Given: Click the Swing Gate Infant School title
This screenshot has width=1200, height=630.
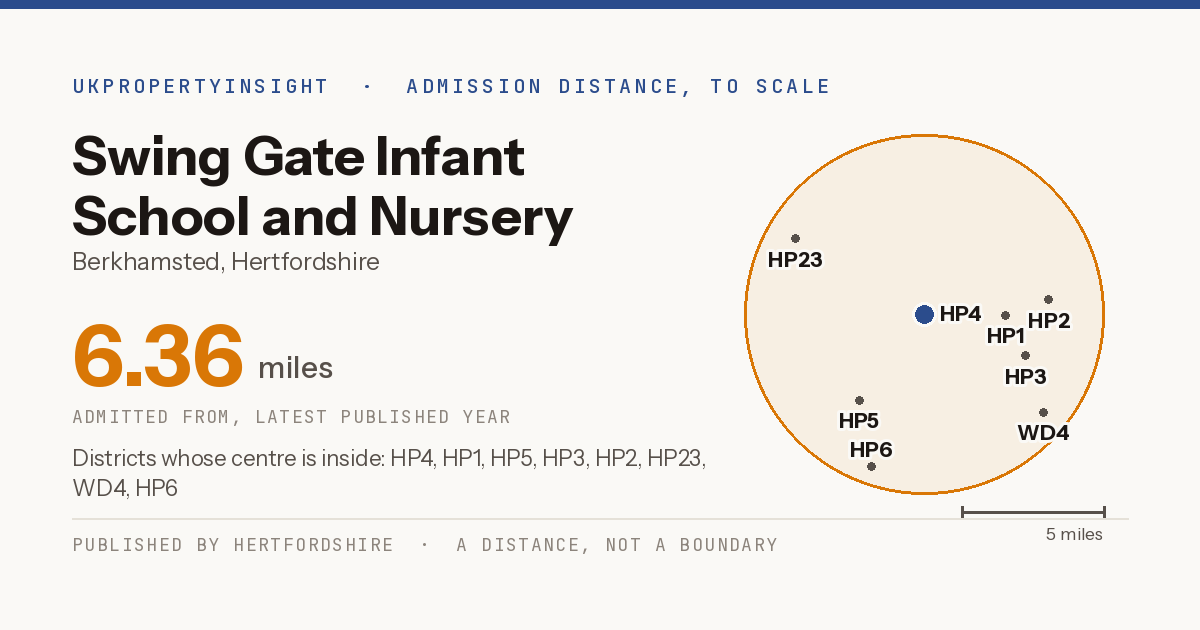Looking at the screenshot, I should tap(322, 187).
